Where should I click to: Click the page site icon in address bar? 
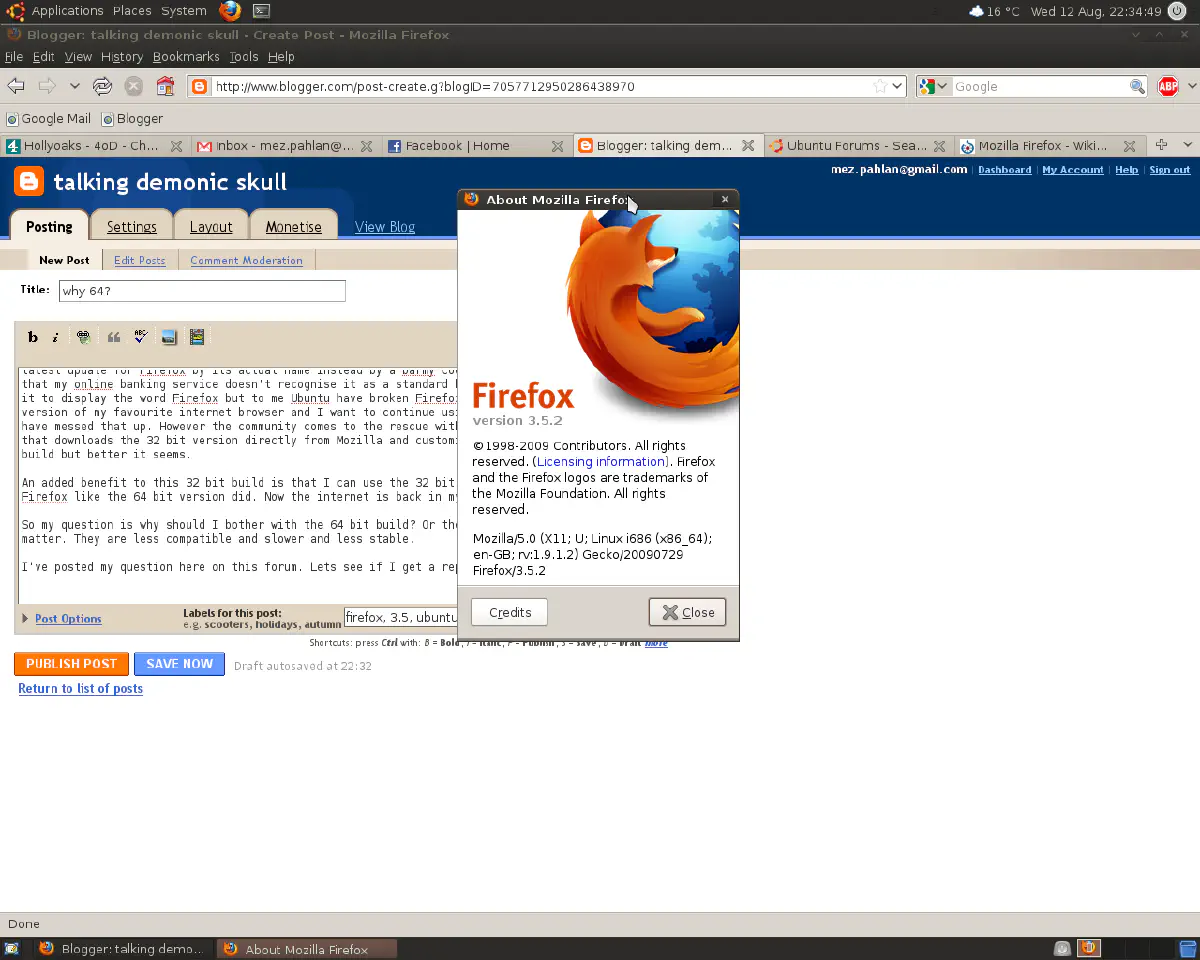[x=199, y=86]
